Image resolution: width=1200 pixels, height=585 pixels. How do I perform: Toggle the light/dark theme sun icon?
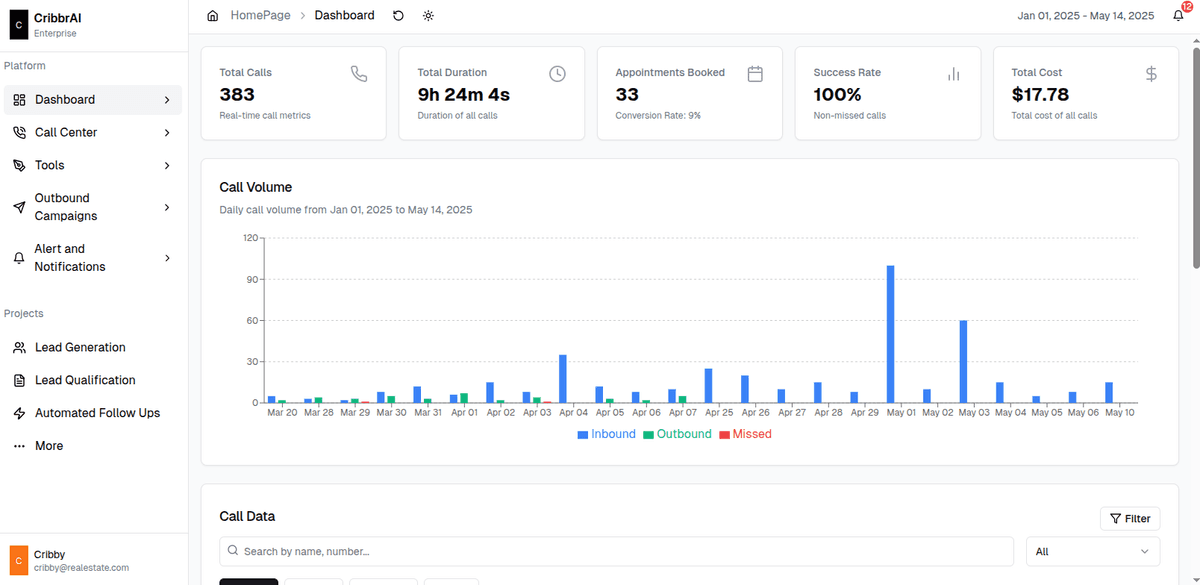tap(429, 16)
